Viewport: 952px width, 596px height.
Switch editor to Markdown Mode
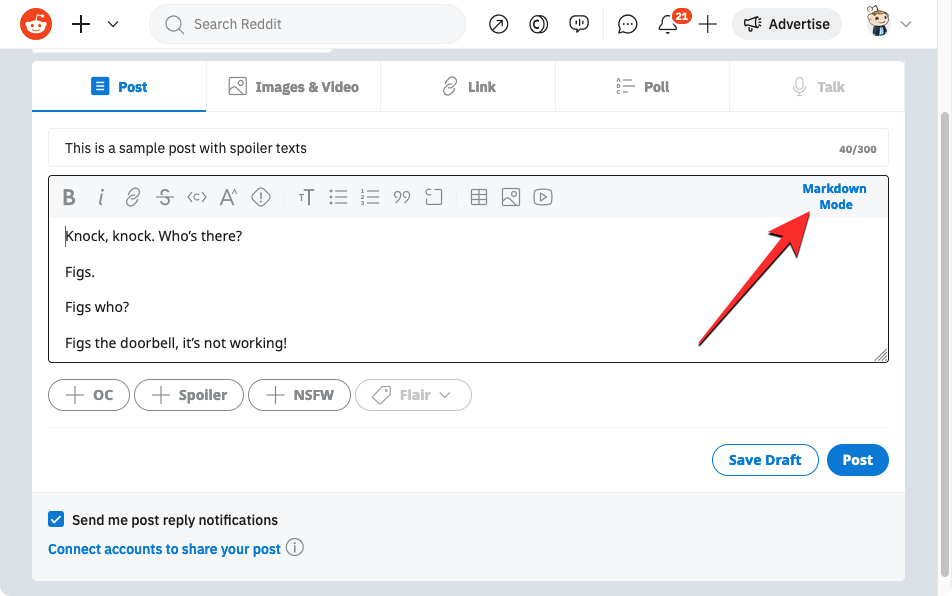[834, 196]
